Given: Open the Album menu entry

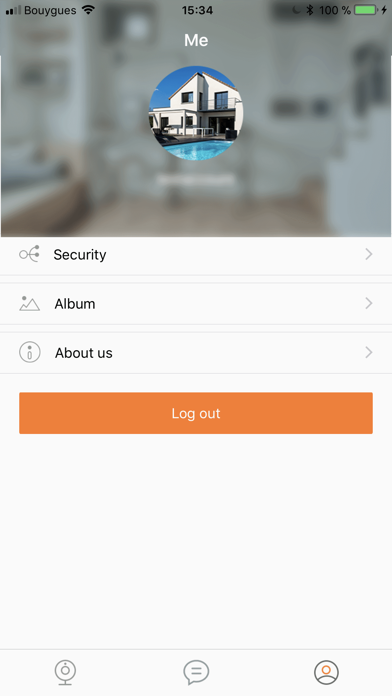Looking at the screenshot, I should click(196, 304).
